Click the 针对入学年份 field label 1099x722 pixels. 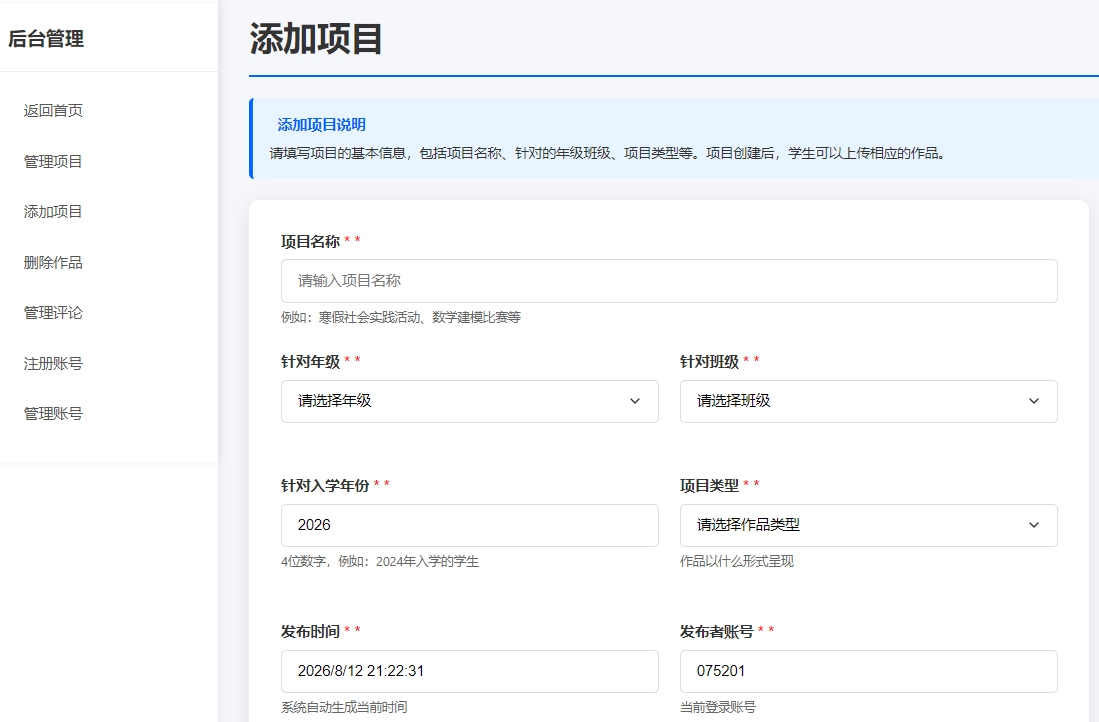tap(325, 486)
